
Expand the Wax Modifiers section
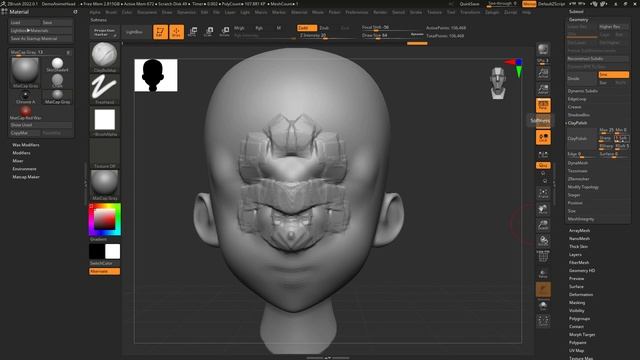click(x=26, y=145)
